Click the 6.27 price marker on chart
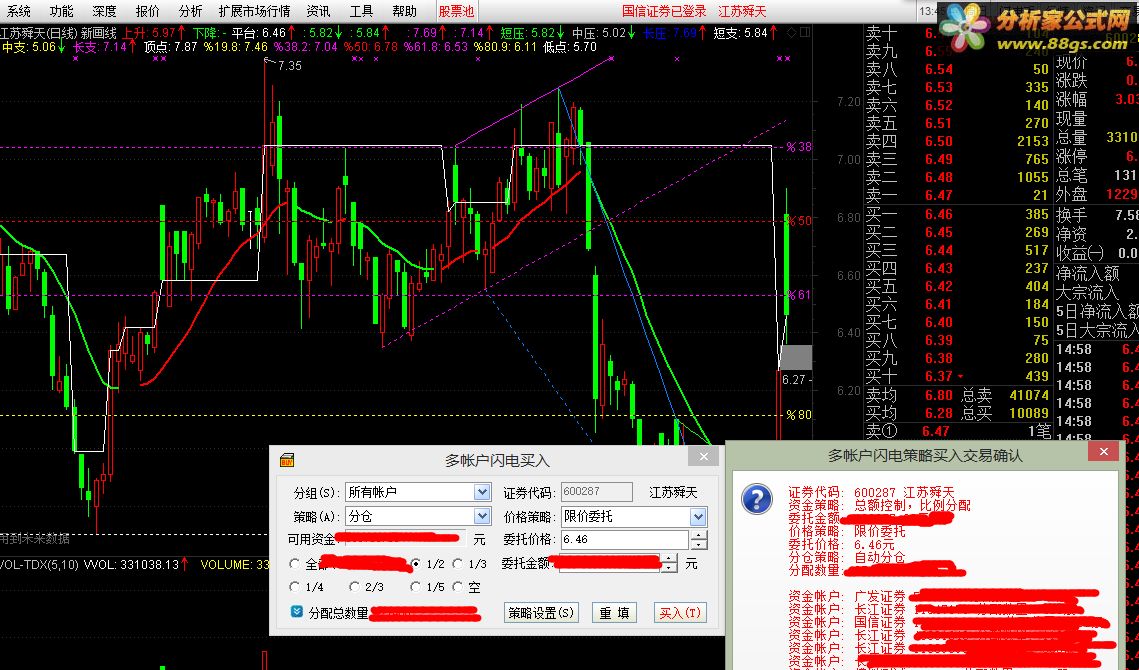The image size is (1139, 670). pyautogui.click(x=794, y=379)
